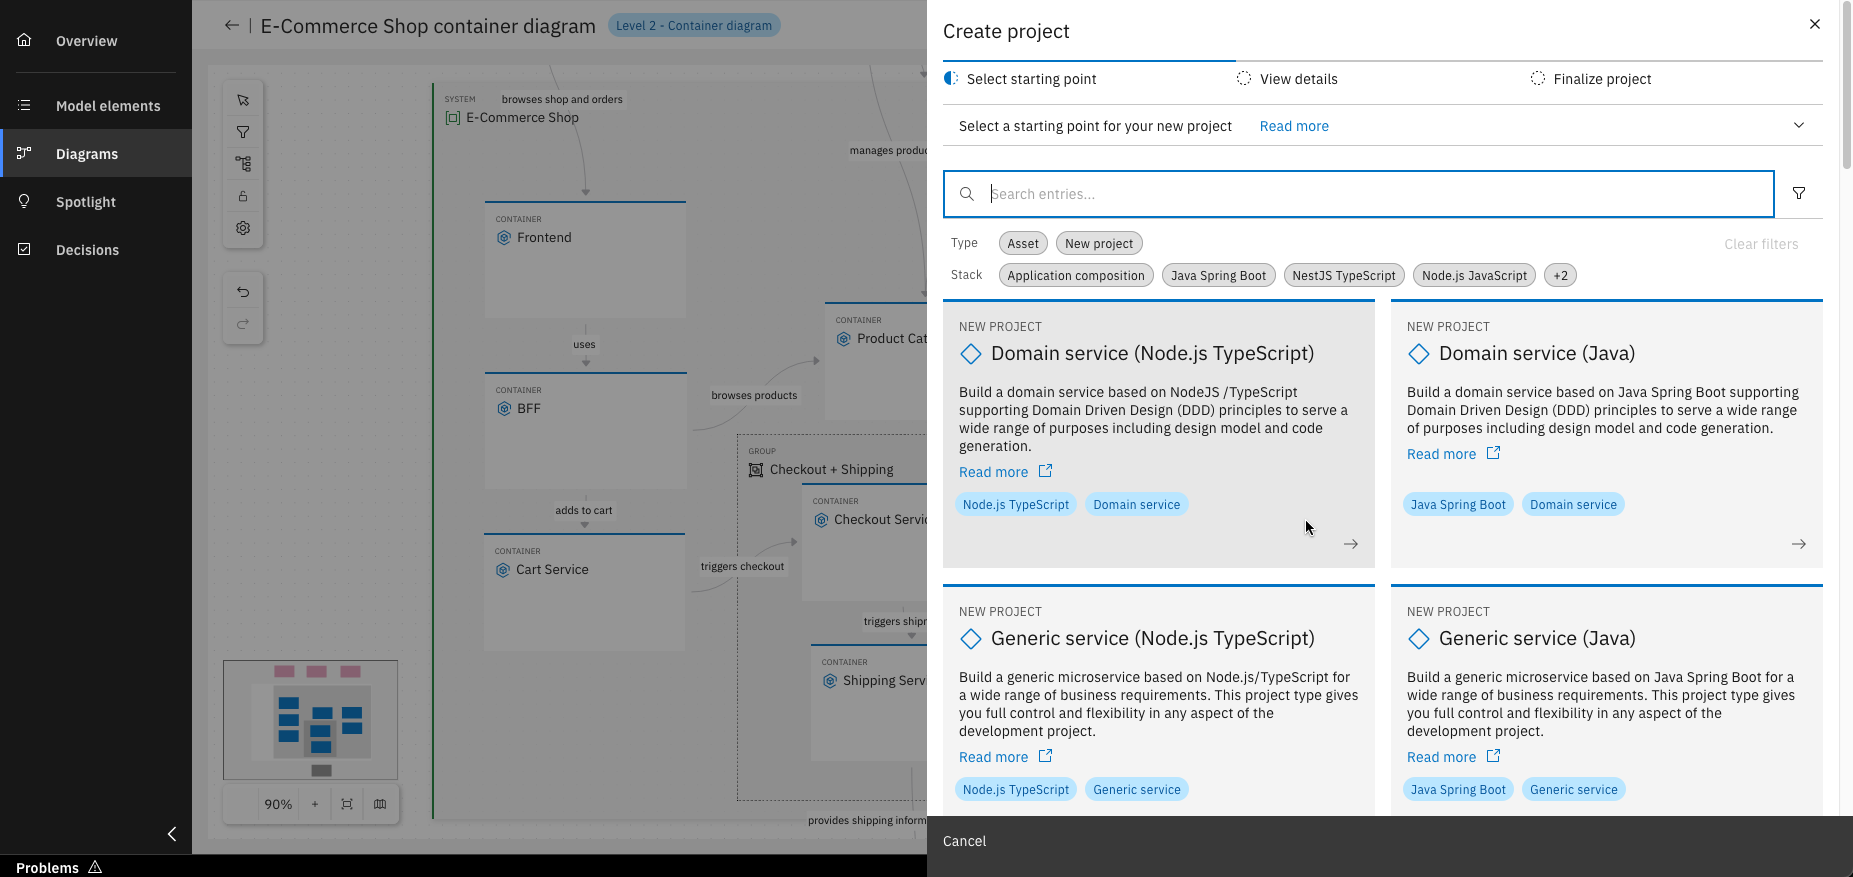
Task: Focus the Search entries field
Action: 1359,194
